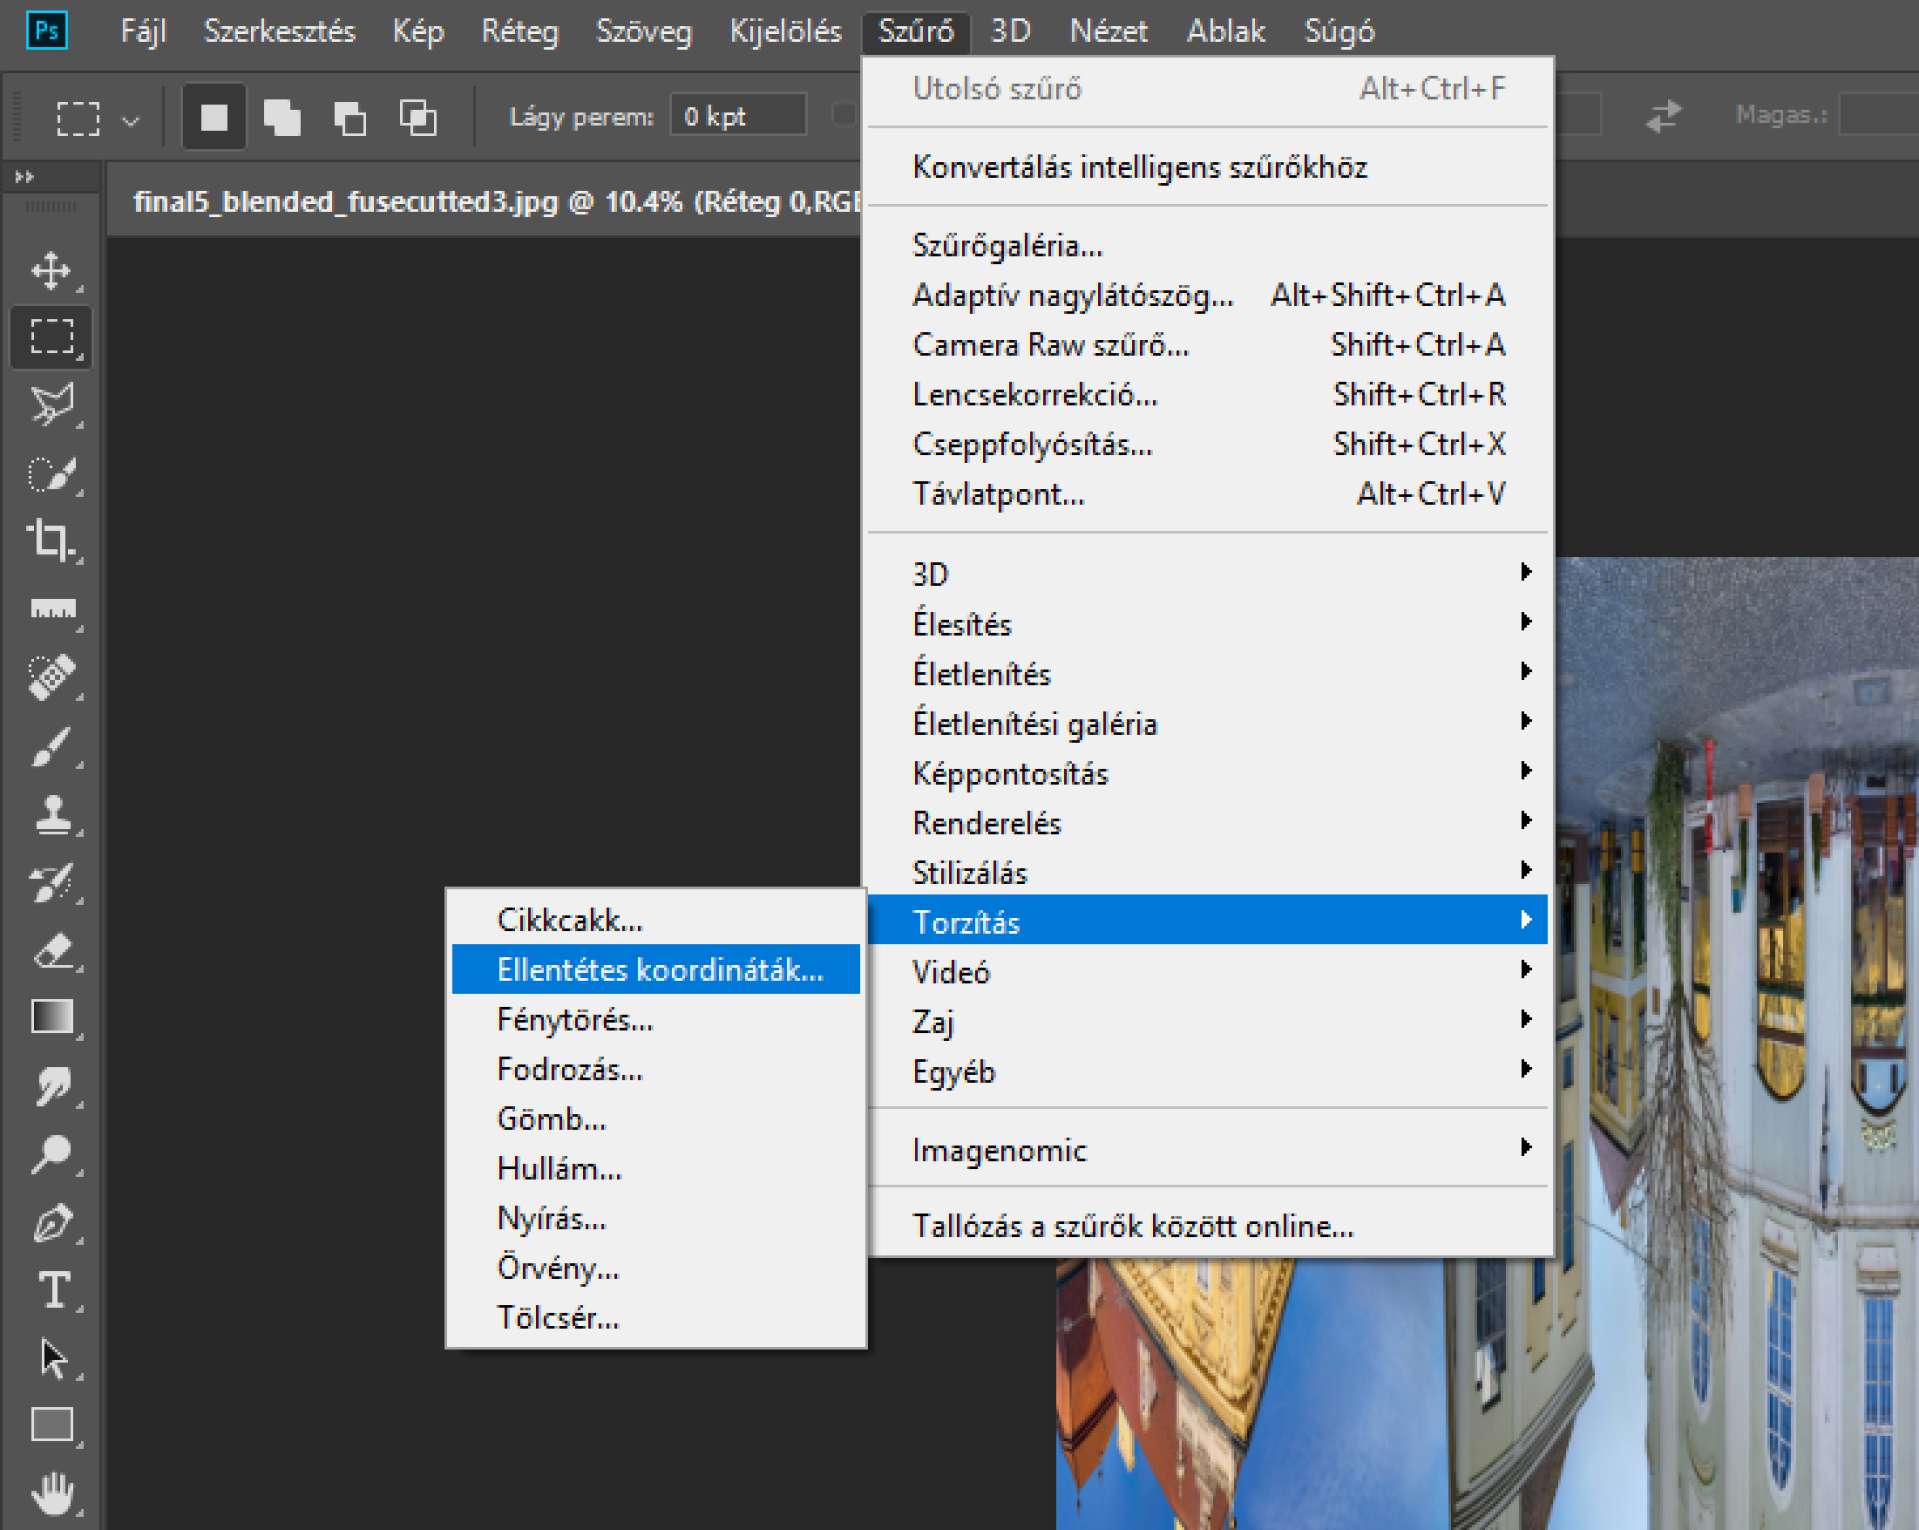The width and height of the screenshot is (1919, 1530).
Task: Select the Eraser tool
Action: click(51, 950)
